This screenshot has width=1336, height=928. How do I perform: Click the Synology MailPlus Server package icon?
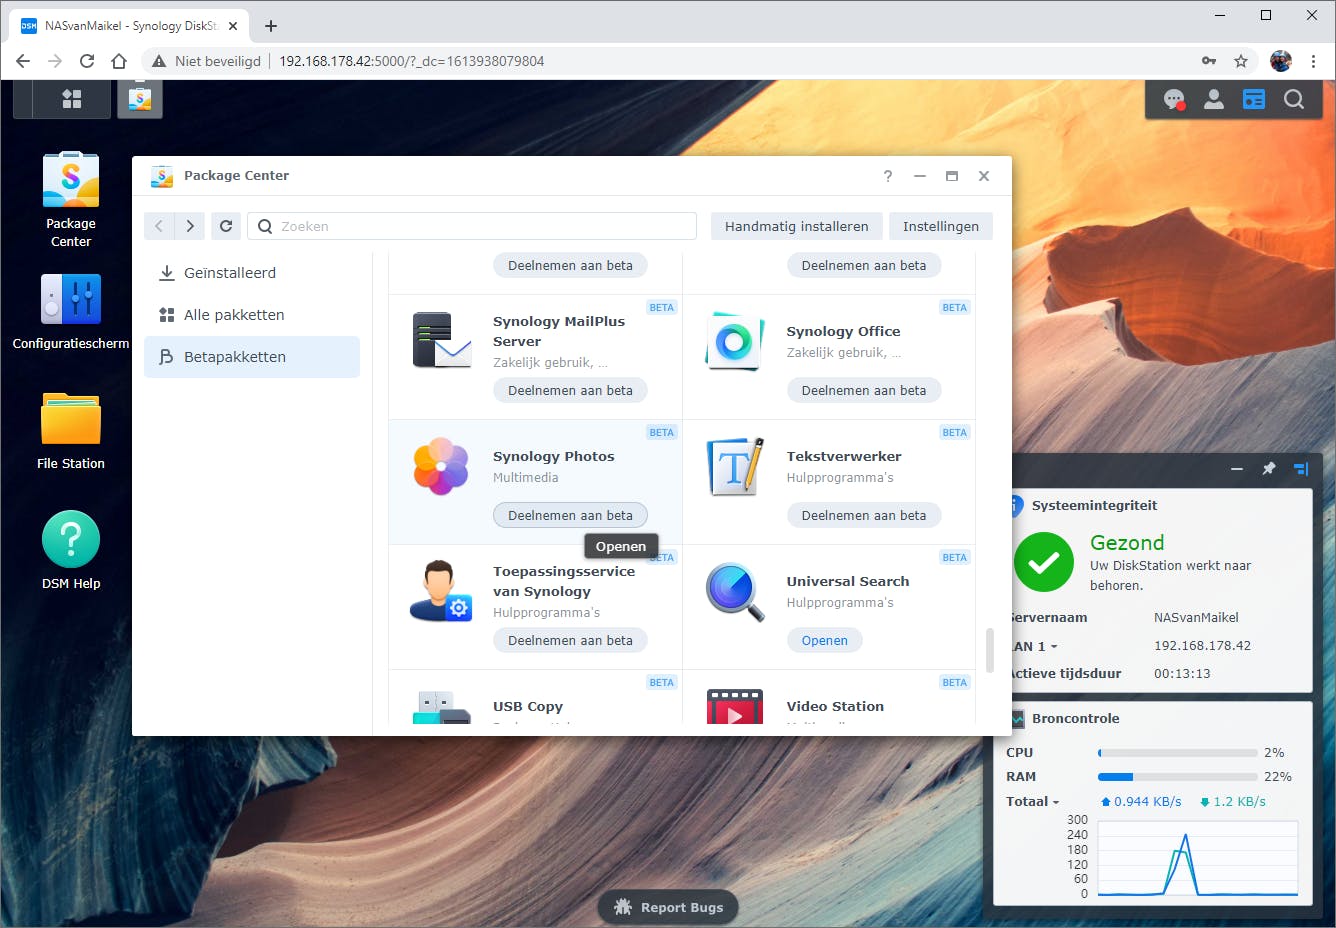pyautogui.click(x=441, y=340)
